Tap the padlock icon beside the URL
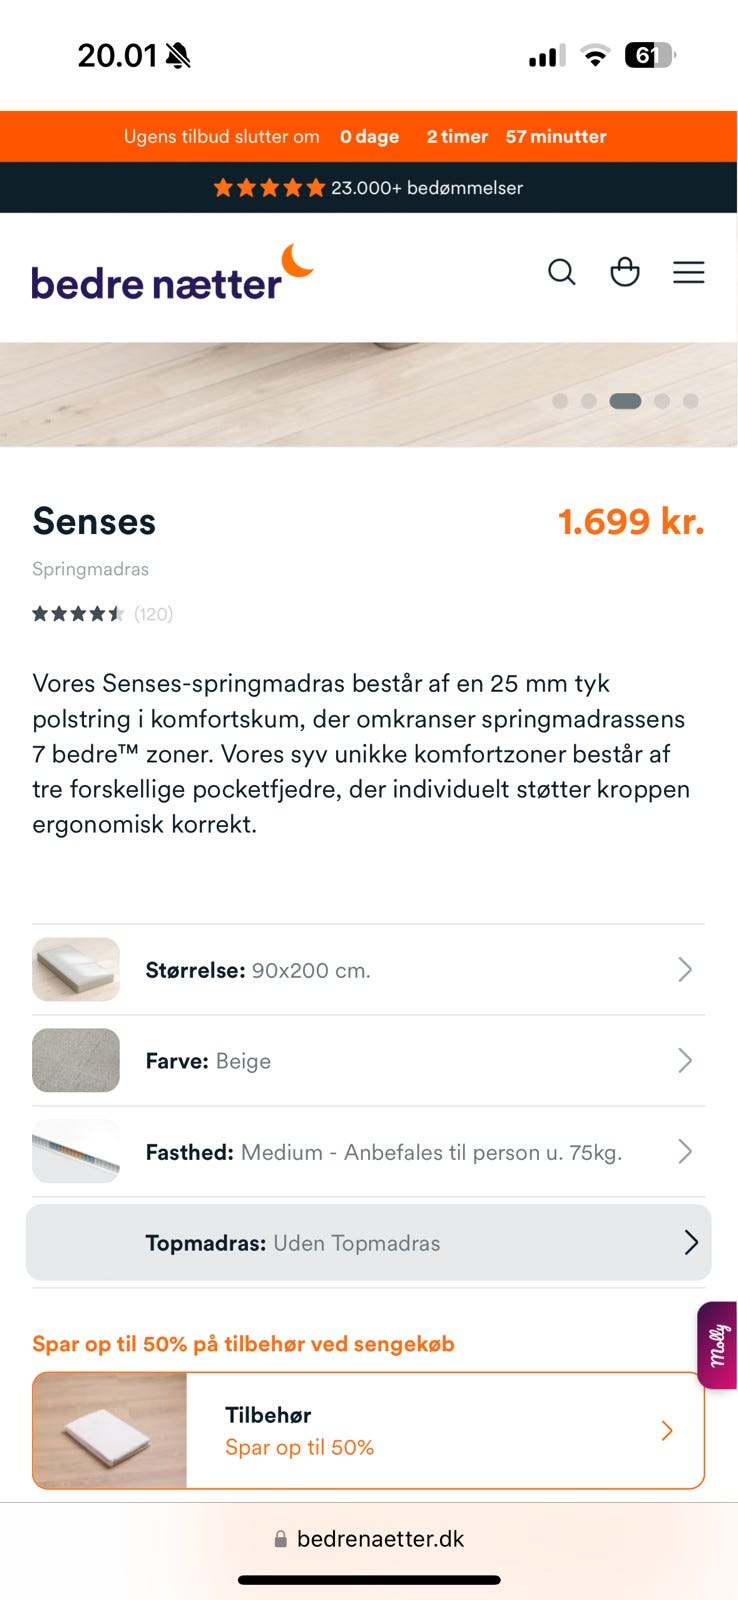738x1600 pixels. click(x=281, y=1539)
